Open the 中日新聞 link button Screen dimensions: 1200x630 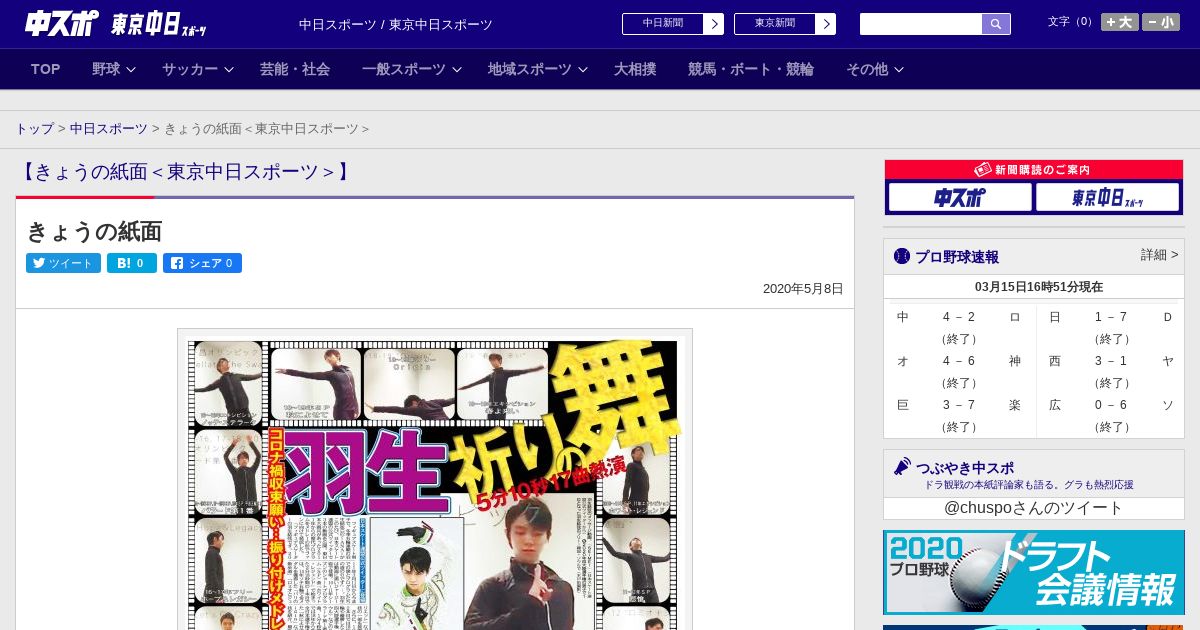pyautogui.click(x=663, y=24)
